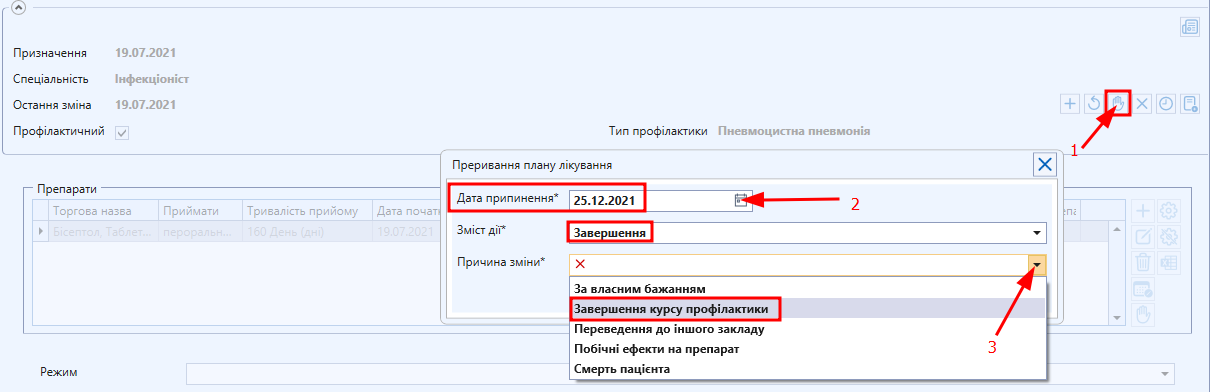The height and width of the screenshot is (392, 1210).
Task: Select Переведення до іншого закладу option
Action: tap(807, 328)
